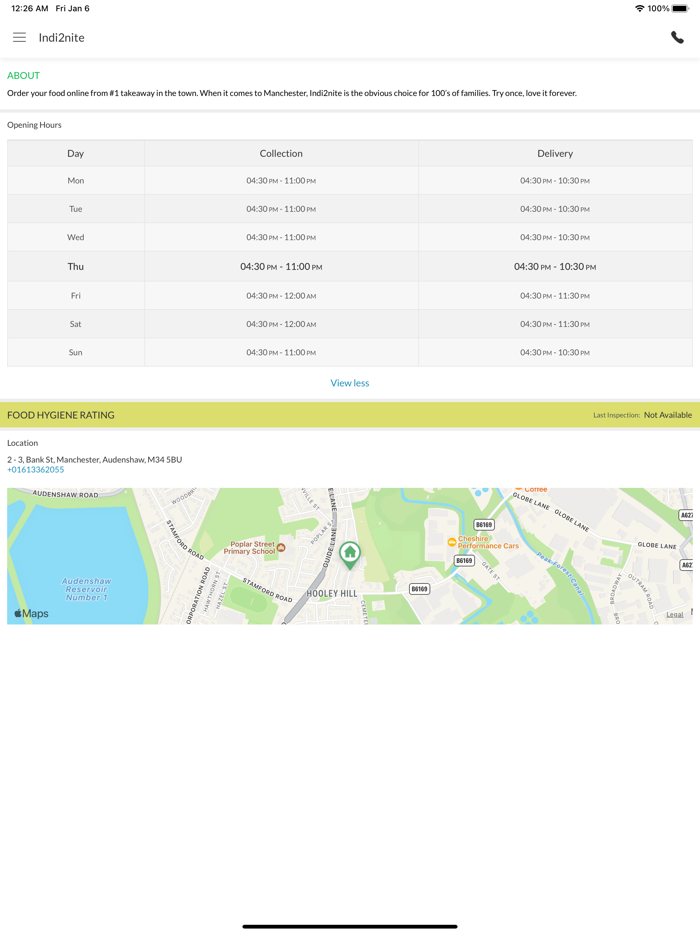Select the Delivery column header

tap(555, 153)
